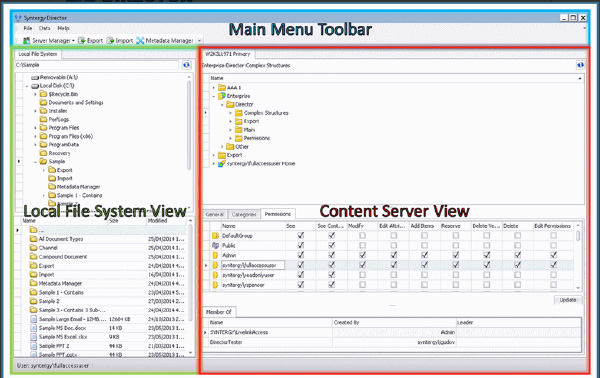Toggle See permission for syntergy\jspencer
Image resolution: width=600 pixels, height=378 pixels.
(x=301, y=285)
